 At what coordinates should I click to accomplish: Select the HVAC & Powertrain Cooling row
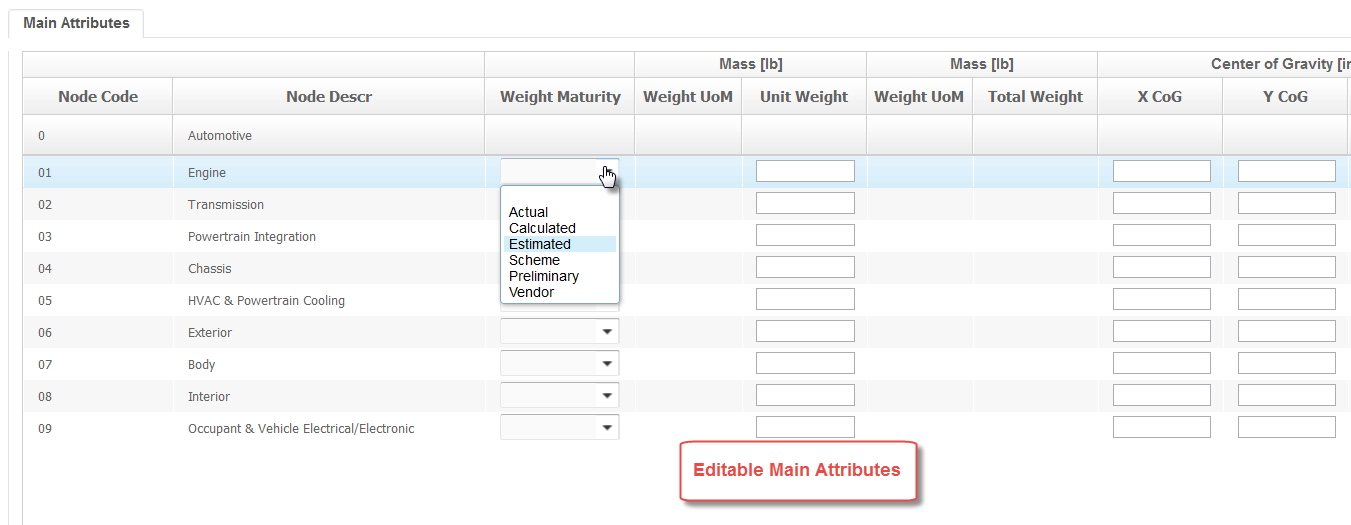tap(266, 301)
